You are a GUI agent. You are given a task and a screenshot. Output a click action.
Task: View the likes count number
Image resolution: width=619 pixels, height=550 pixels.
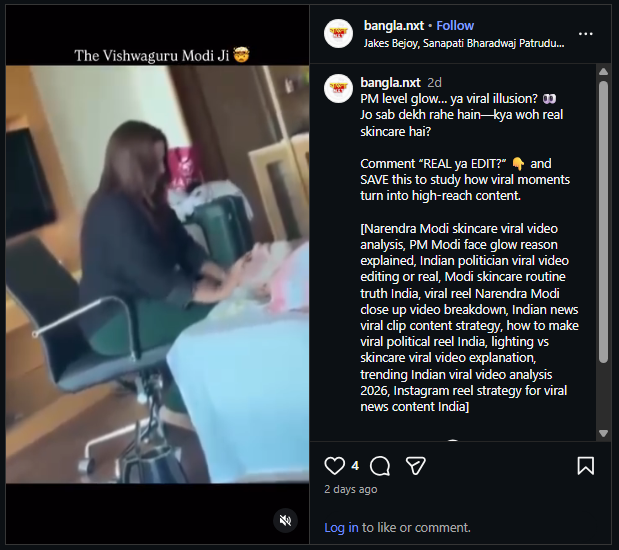pyautogui.click(x=355, y=466)
